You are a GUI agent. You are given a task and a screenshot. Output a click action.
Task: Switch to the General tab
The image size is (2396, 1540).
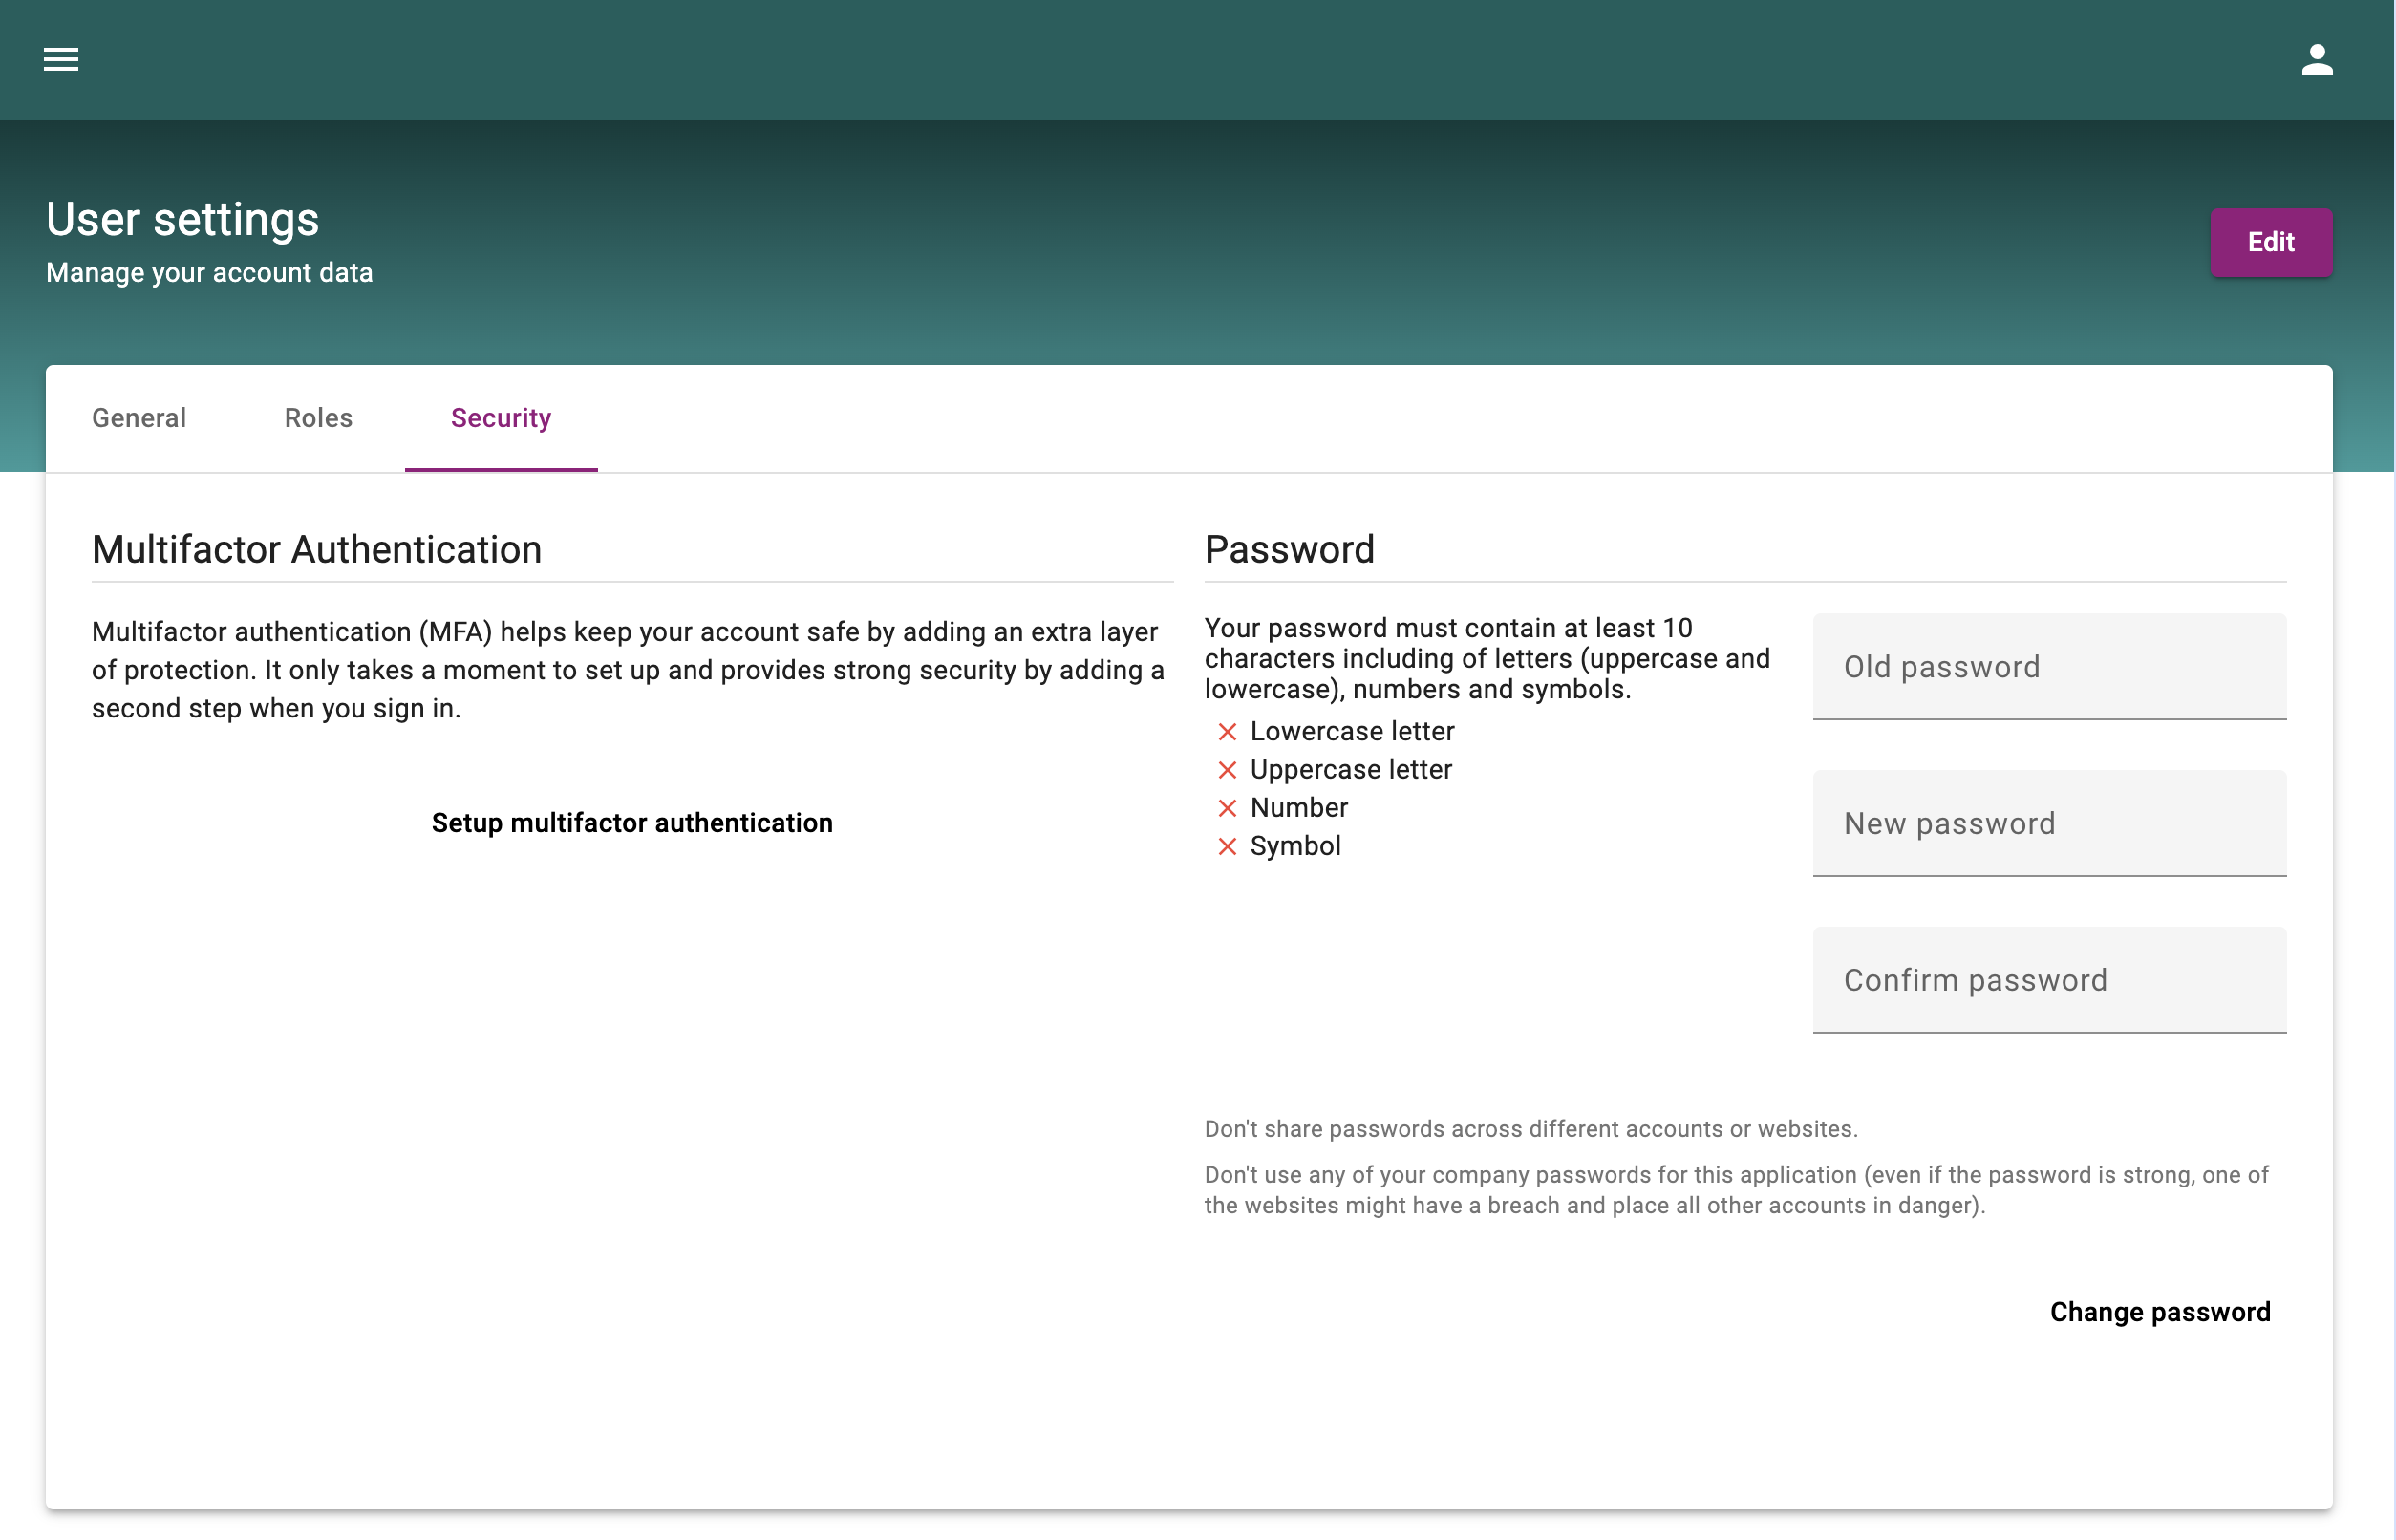click(139, 418)
